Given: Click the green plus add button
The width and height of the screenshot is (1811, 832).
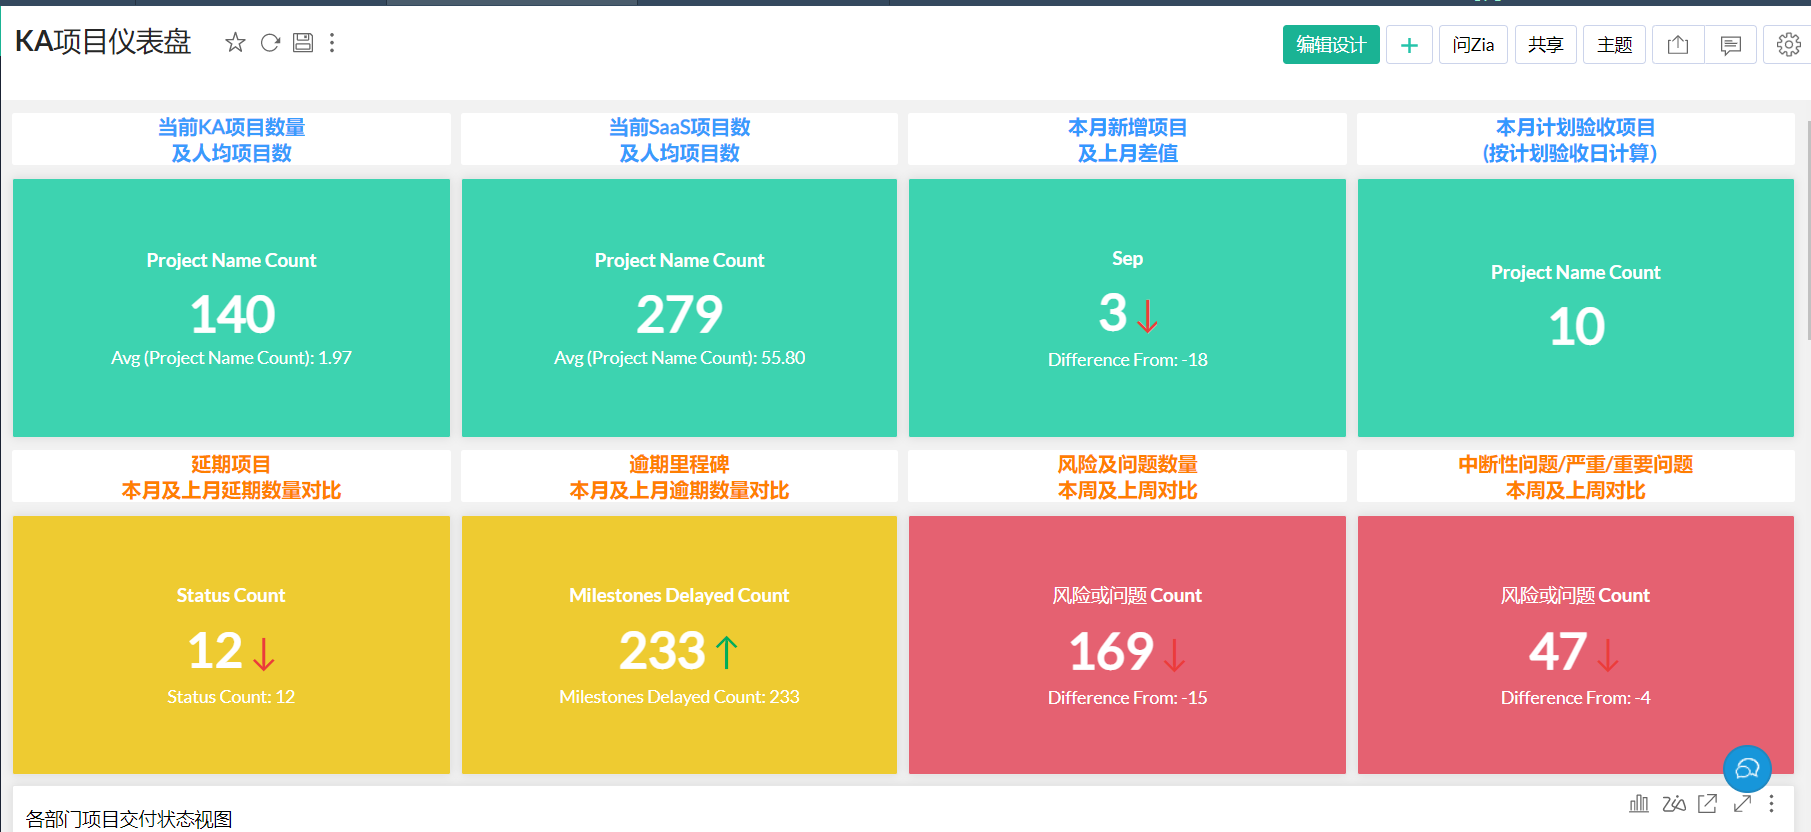Looking at the screenshot, I should [1409, 45].
